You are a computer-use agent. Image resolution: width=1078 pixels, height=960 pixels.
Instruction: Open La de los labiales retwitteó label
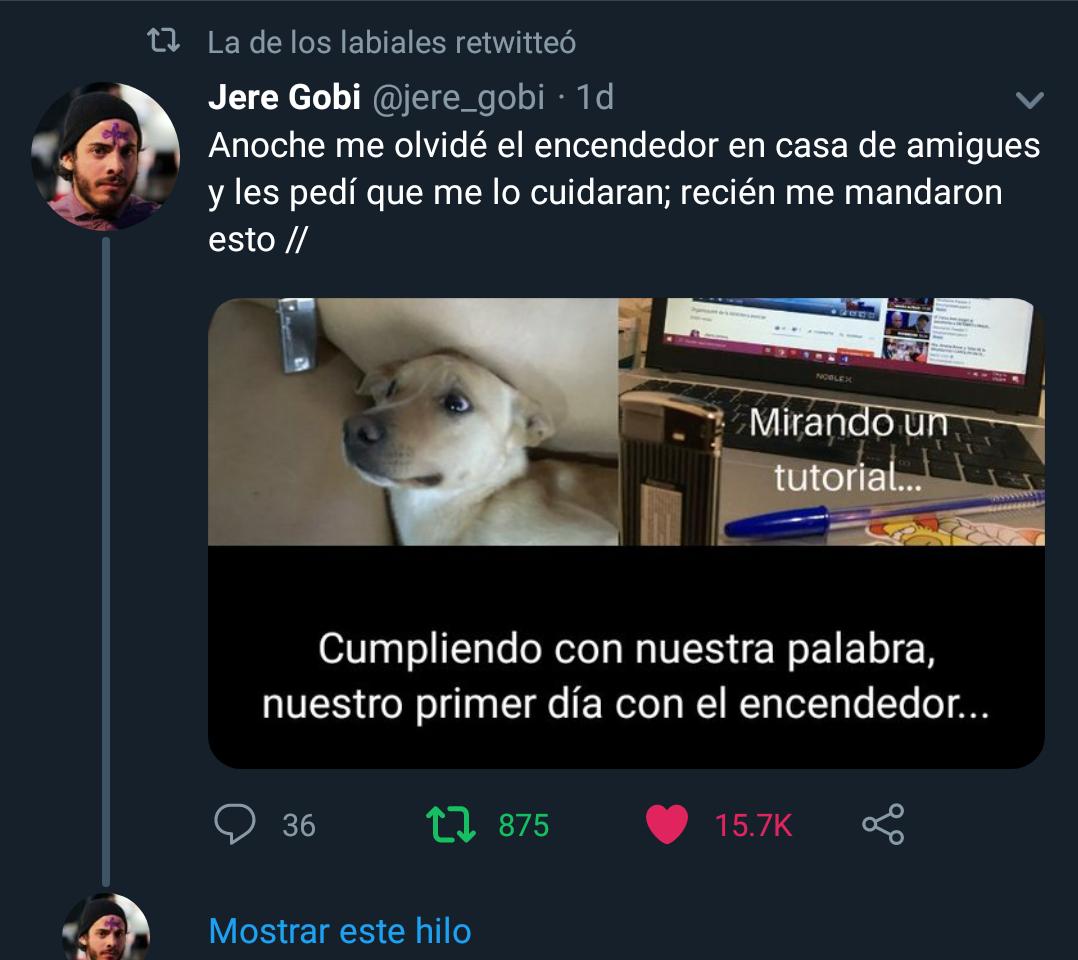pyautogui.click(x=392, y=43)
